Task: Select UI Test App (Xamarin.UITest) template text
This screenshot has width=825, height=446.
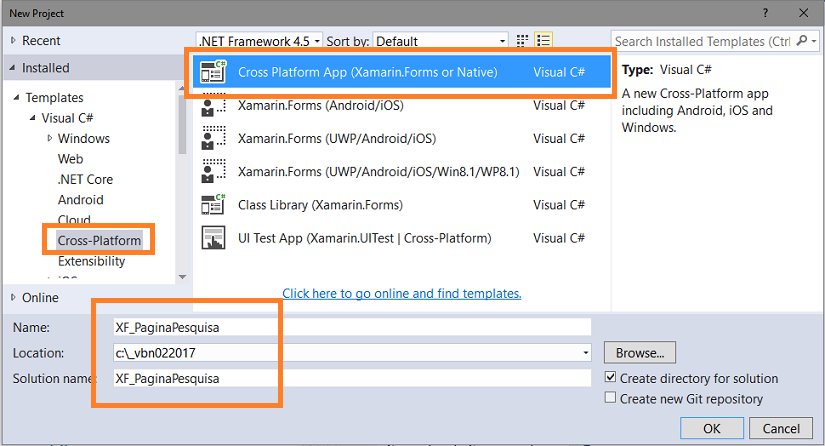Action: 365,238
